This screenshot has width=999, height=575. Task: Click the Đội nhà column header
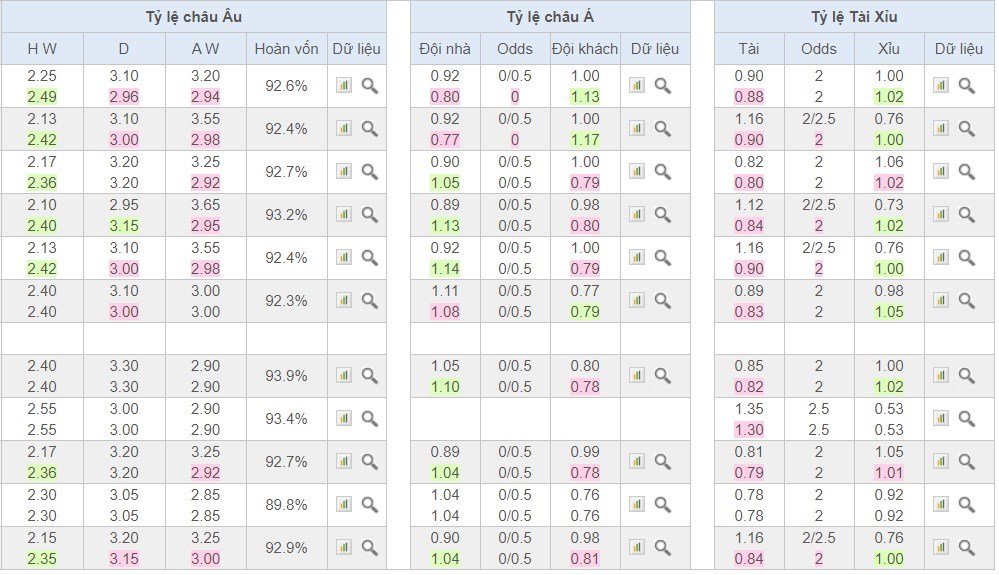click(445, 49)
